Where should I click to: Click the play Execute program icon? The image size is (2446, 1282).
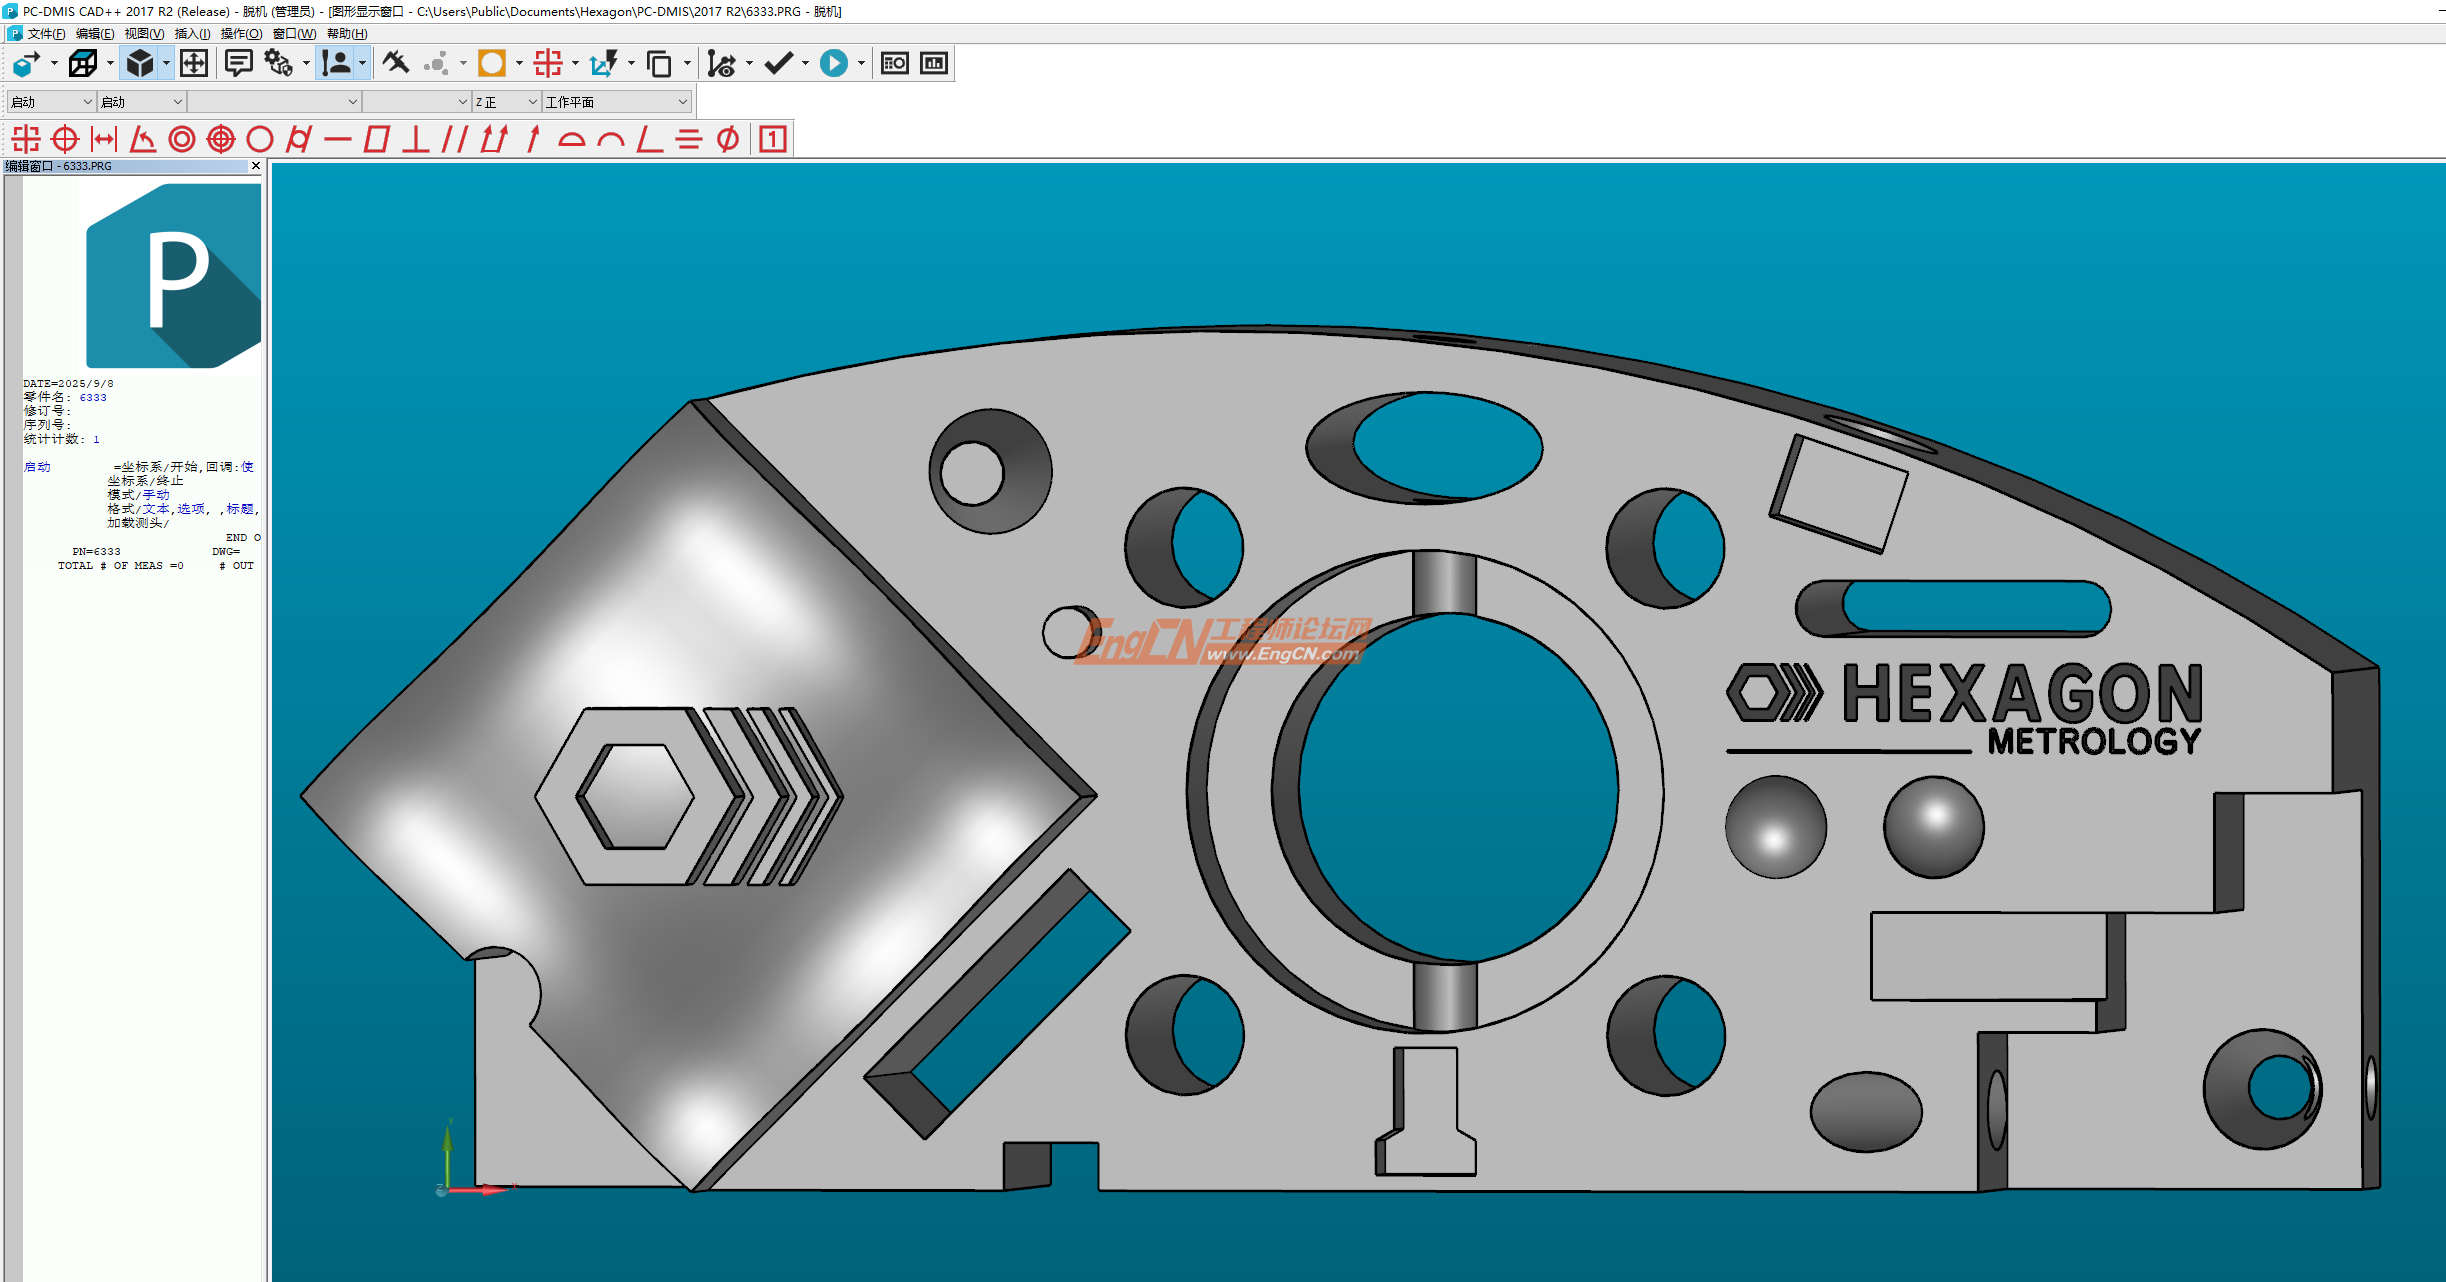click(833, 64)
